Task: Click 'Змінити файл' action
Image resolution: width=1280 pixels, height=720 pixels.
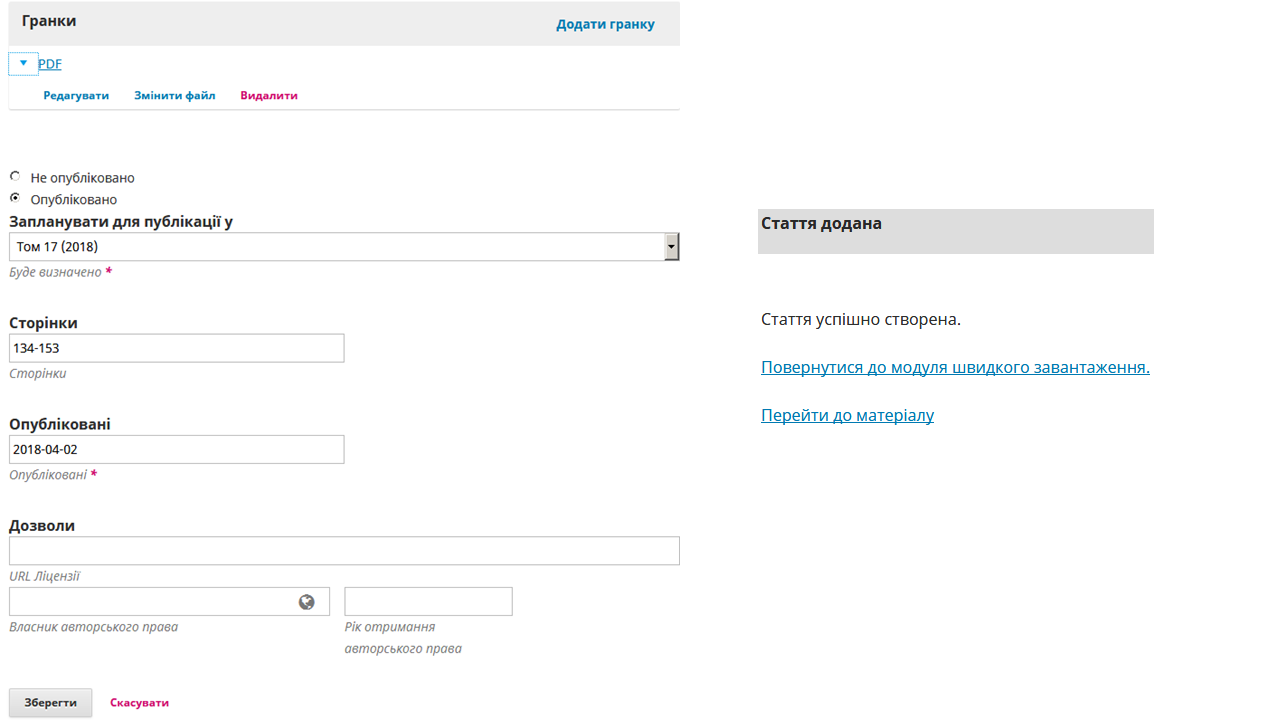Action: coord(175,96)
